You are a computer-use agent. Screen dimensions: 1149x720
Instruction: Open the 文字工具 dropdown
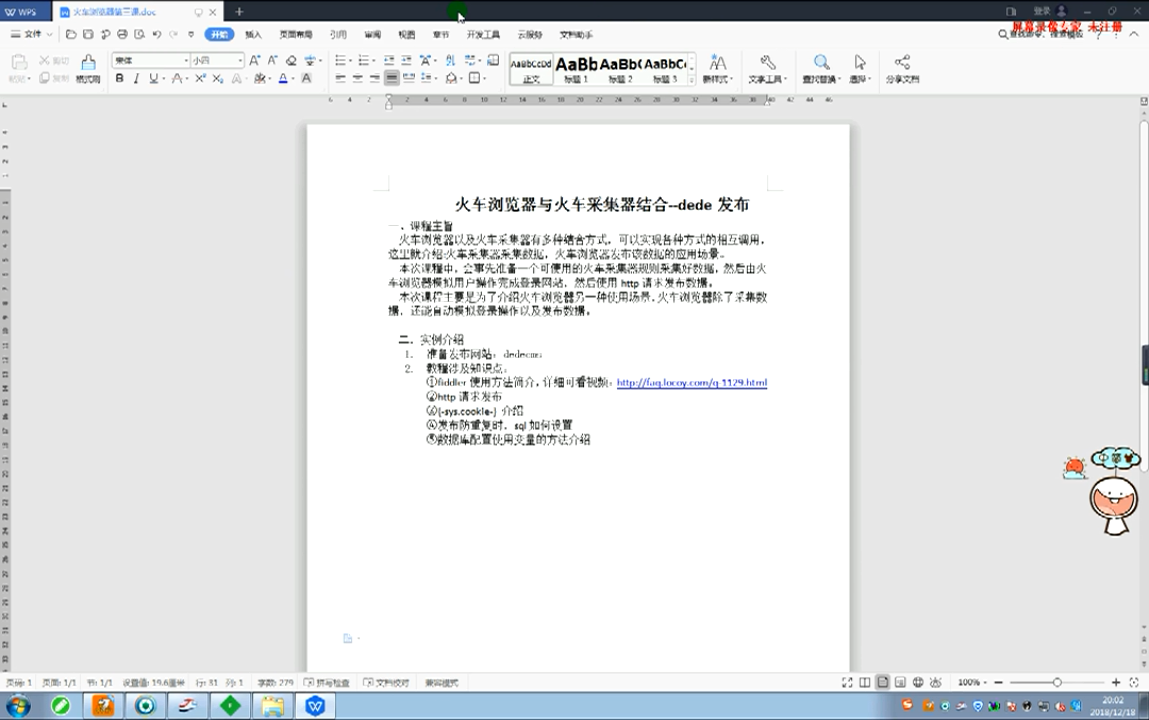click(767, 69)
